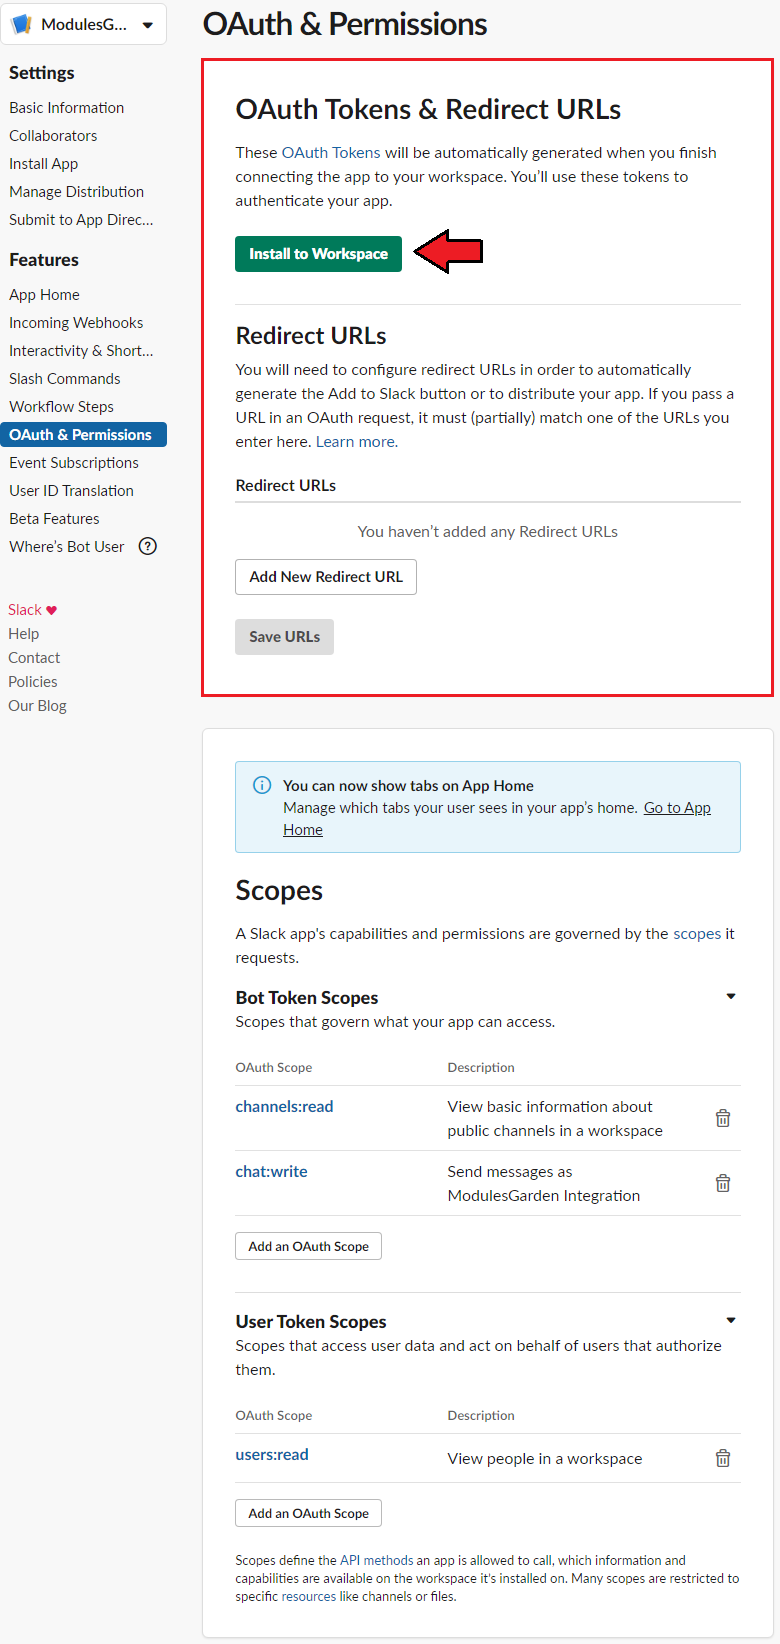Open the Policies link in sidebar
Image resolution: width=780 pixels, height=1644 pixels.
pyautogui.click(x=33, y=682)
